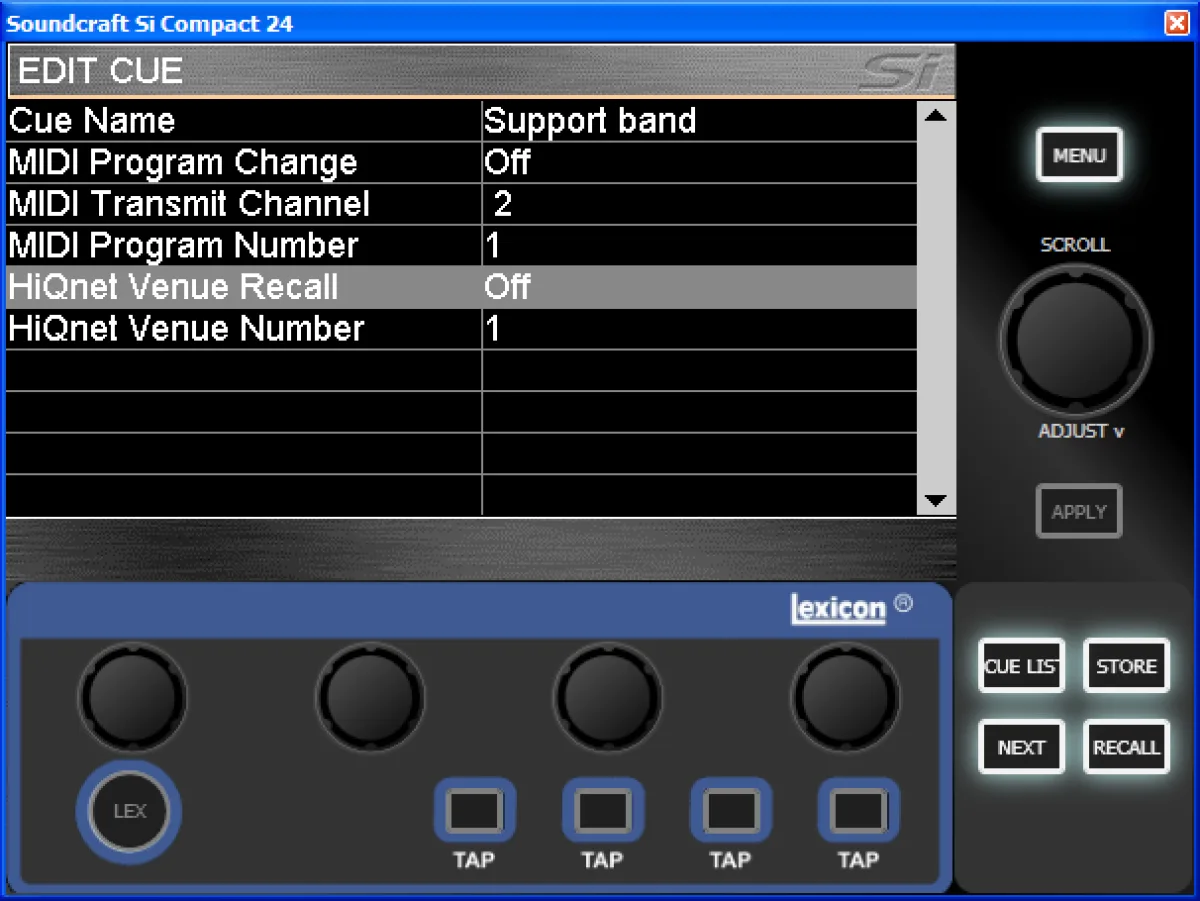Click the third Lexicon knob from the left
The width and height of the screenshot is (1200, 901).
[x=608, y=697]
